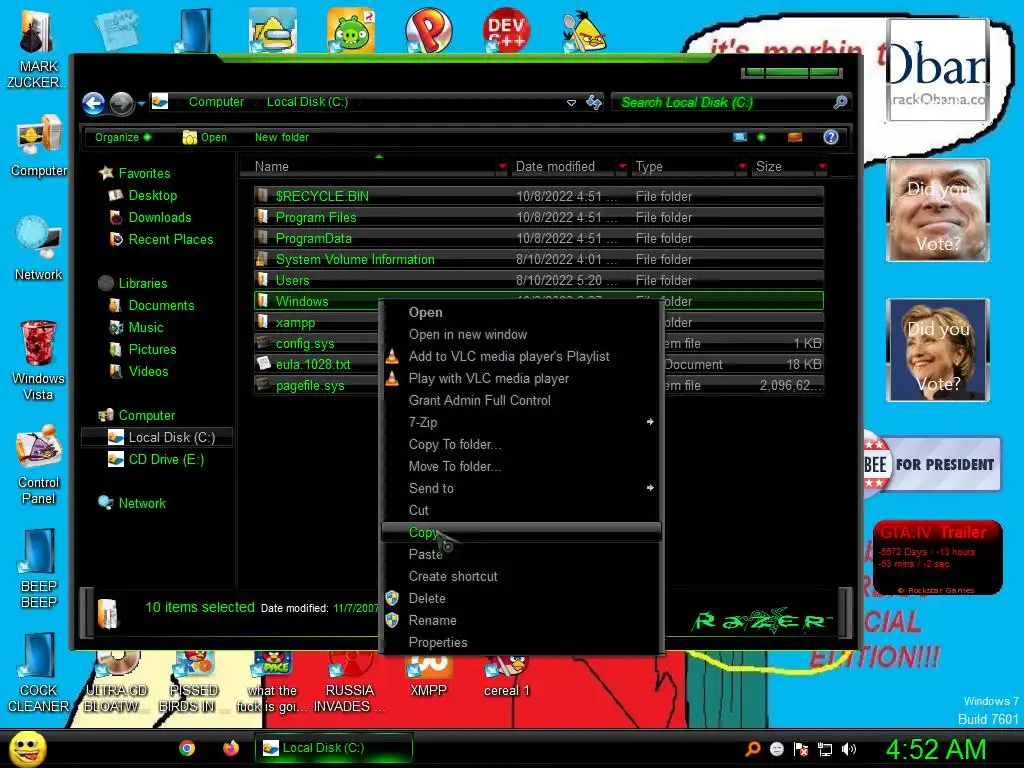Open the Name column filter dropdown
This screenshot has width=1024, height=768.
(502, 167)
